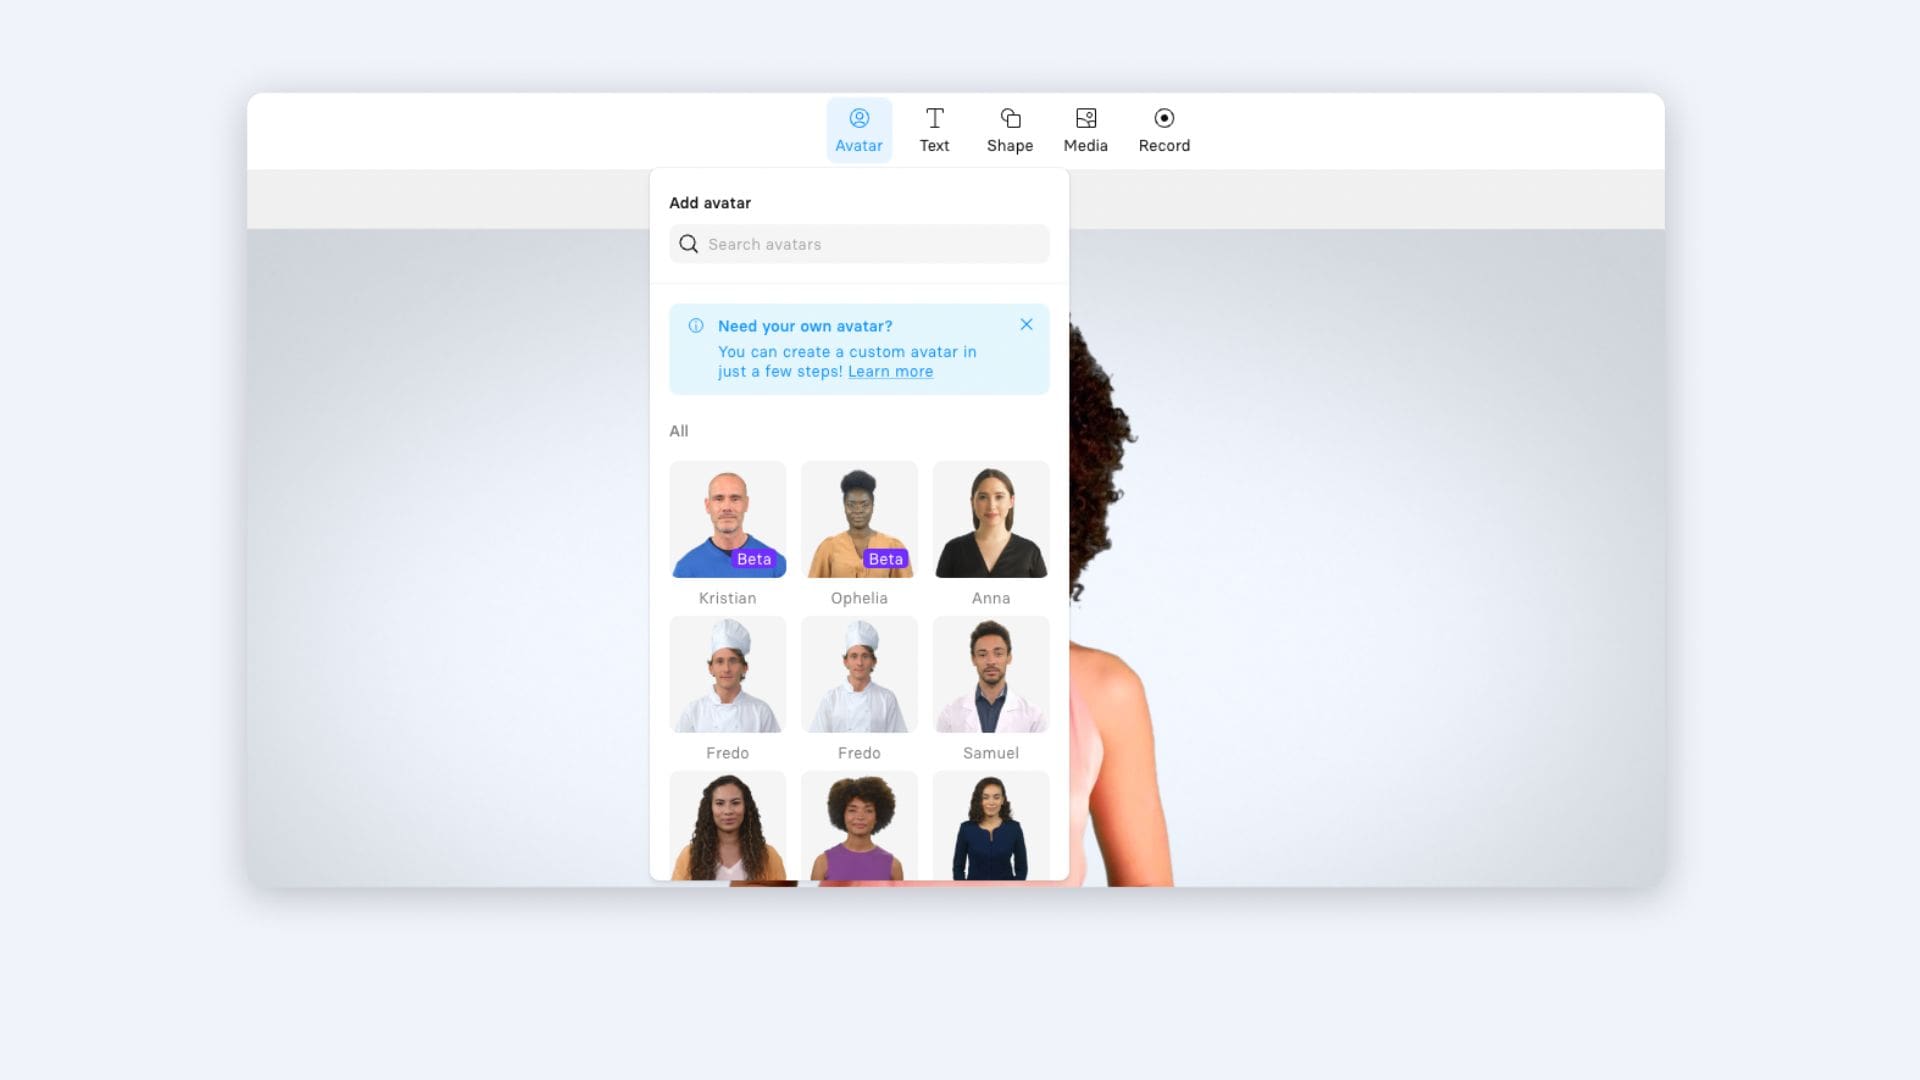Select the chef-dressed Fredo avatar

(x=727, y=673)
